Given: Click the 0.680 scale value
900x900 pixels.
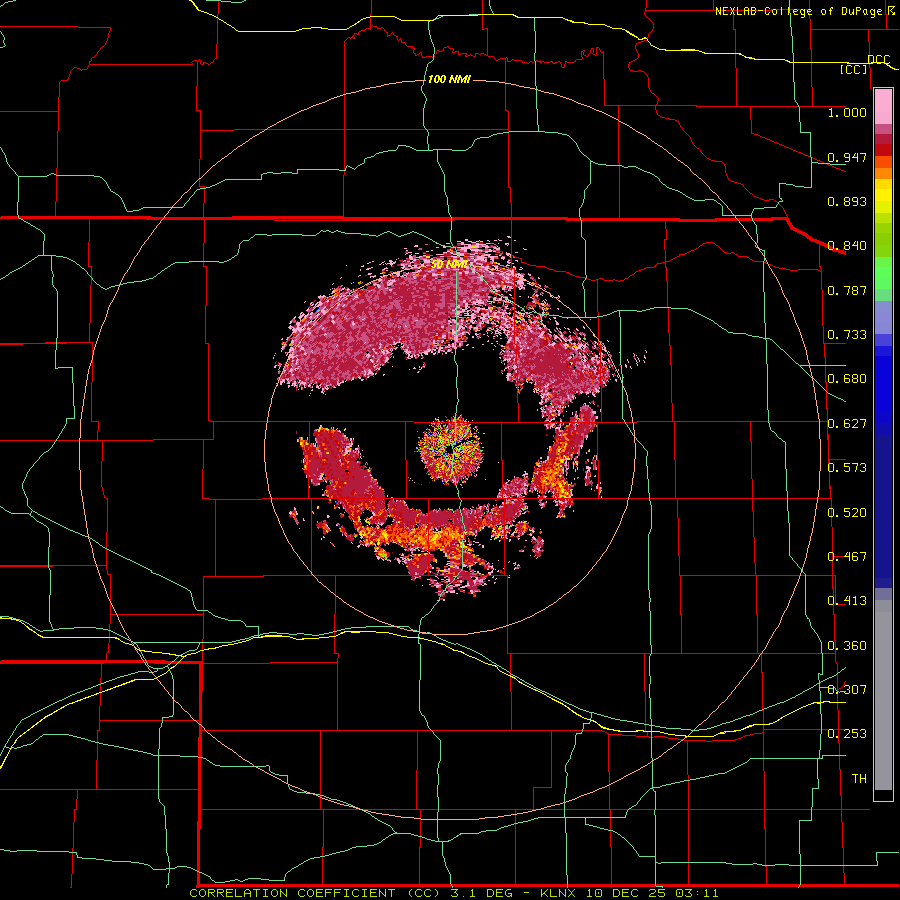Looking at the screenshot, I should (x=847, y=379).
